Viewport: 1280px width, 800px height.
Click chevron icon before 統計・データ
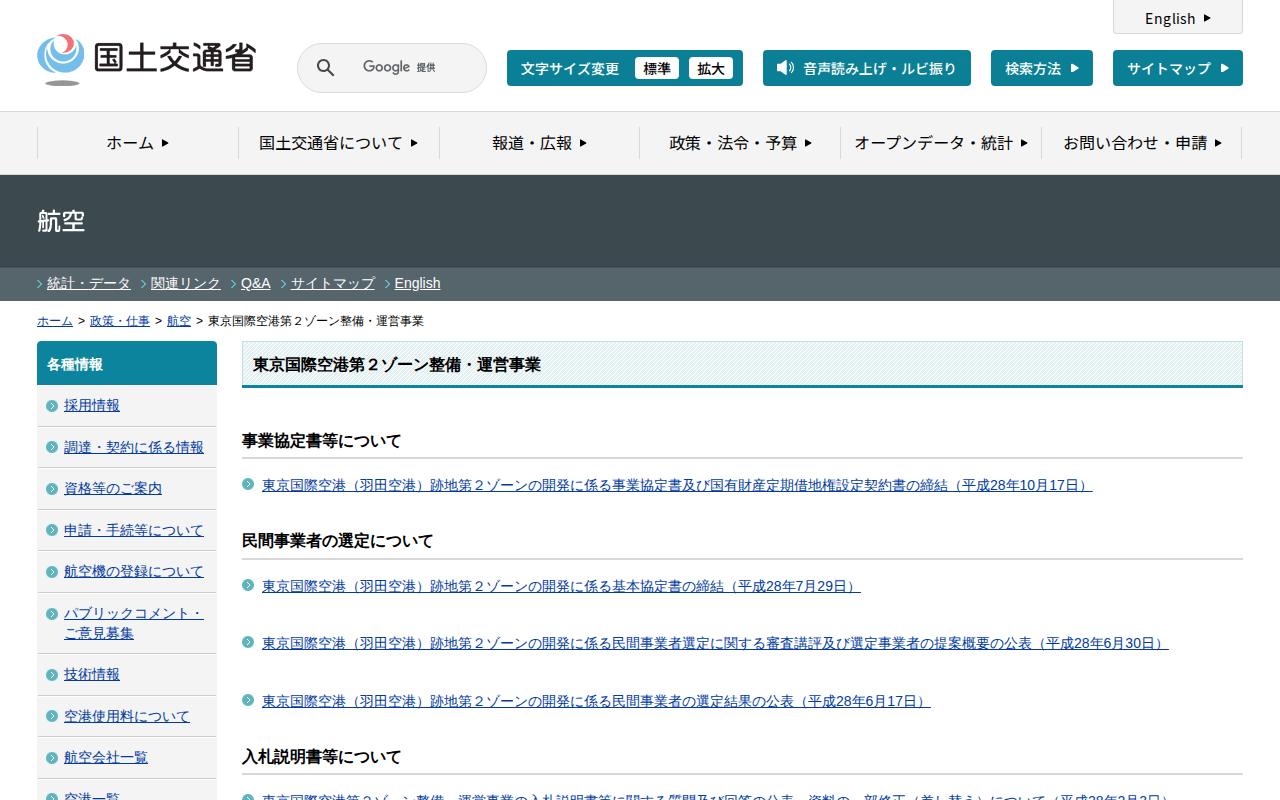click(40, 284)
